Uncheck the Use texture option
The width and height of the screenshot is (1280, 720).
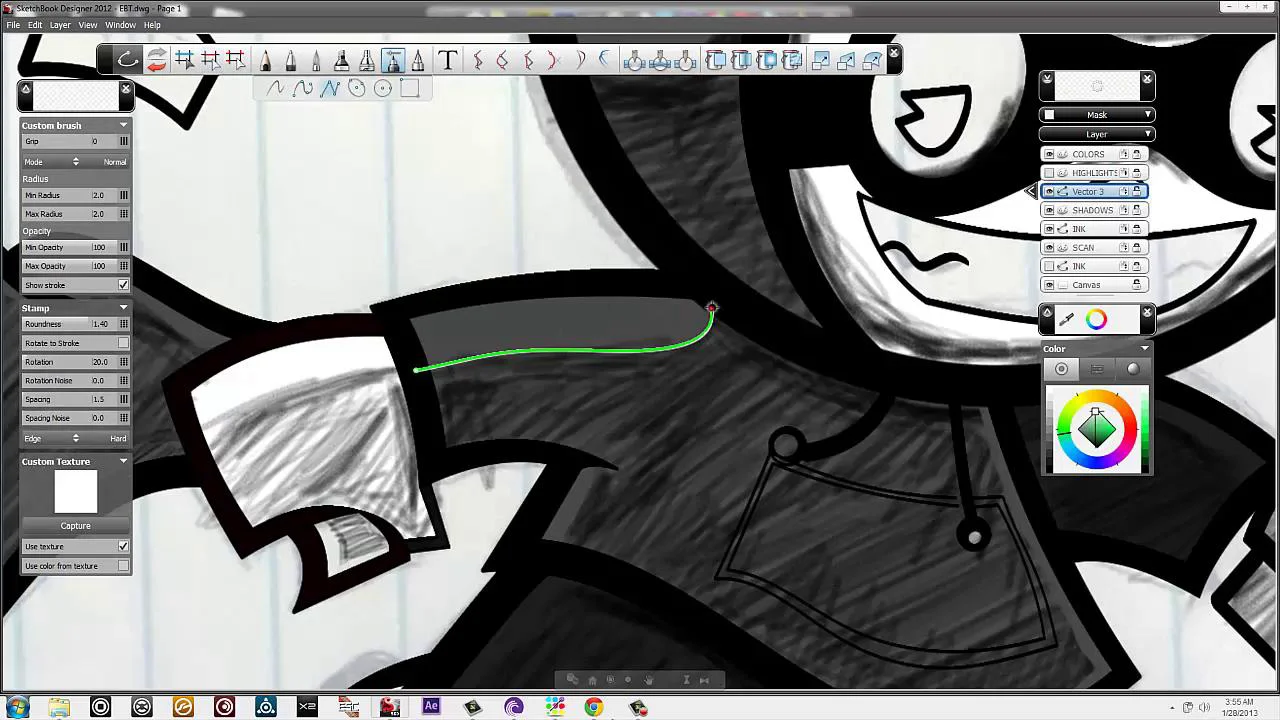(123, 547)
